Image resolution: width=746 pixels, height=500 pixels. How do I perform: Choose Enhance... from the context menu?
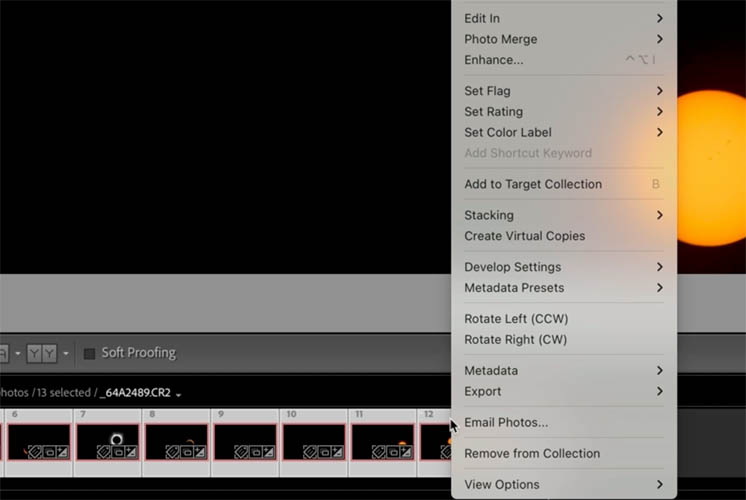tap(563, 60)
